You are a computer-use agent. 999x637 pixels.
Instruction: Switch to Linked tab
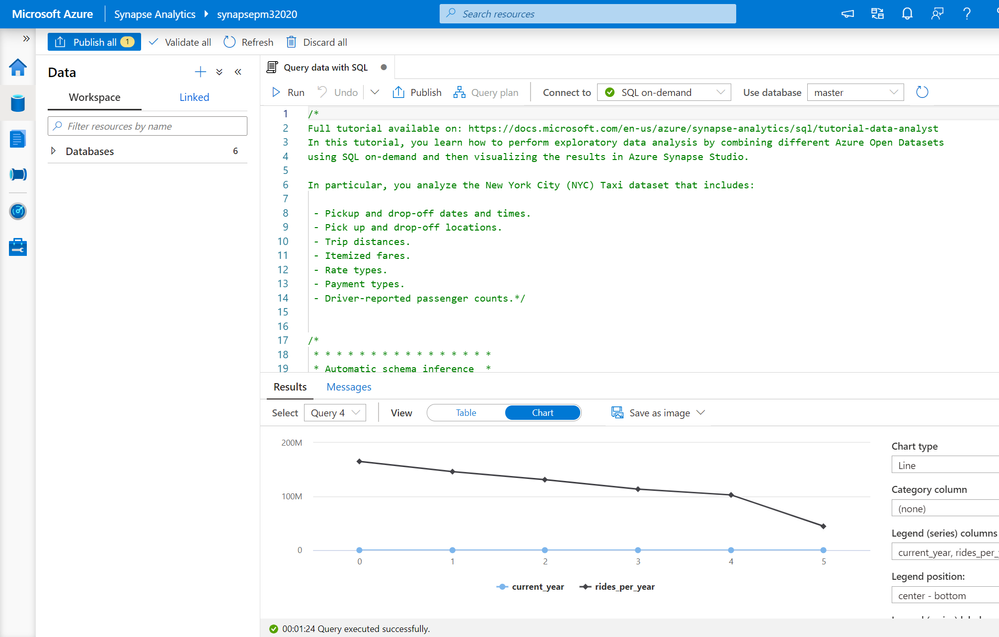(194, 97)
